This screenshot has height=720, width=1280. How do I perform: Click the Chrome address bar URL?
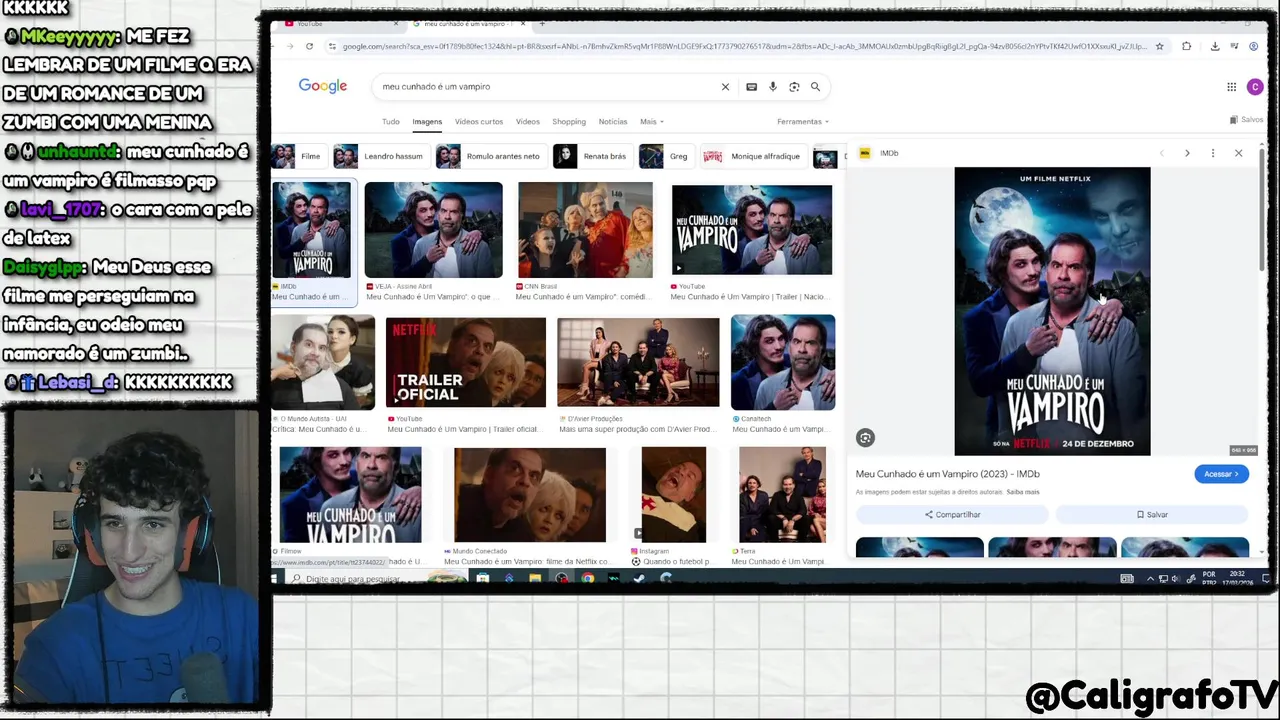(x=743, y=46)
